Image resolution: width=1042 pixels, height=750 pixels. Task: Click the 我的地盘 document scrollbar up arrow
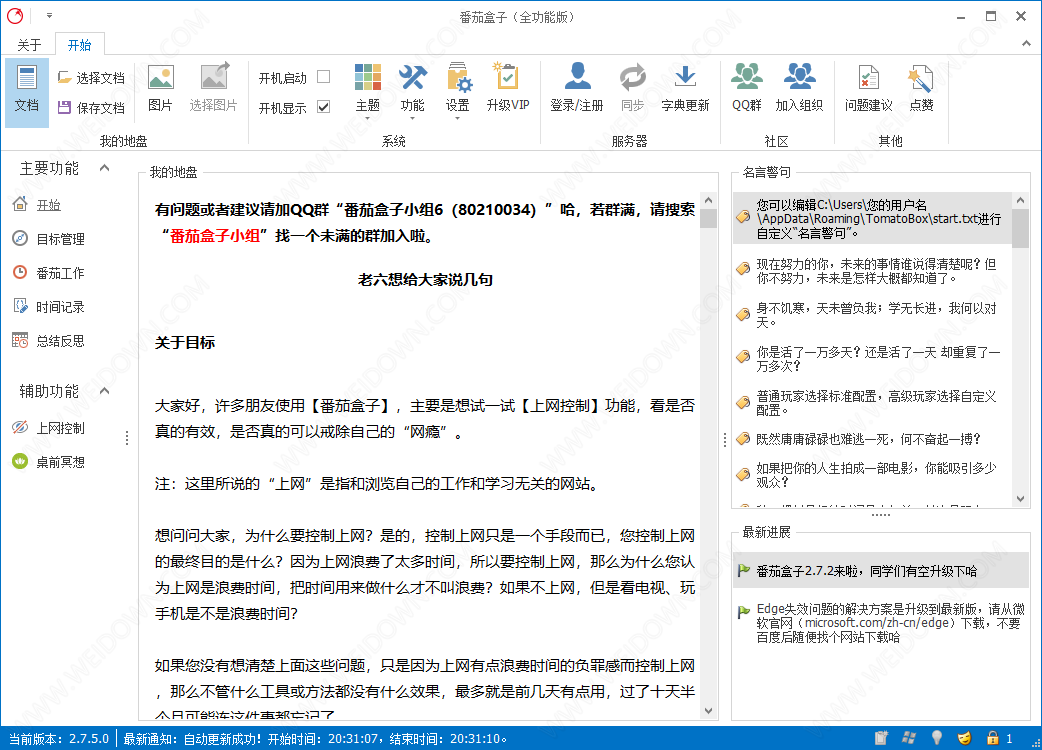coord(708,200)
